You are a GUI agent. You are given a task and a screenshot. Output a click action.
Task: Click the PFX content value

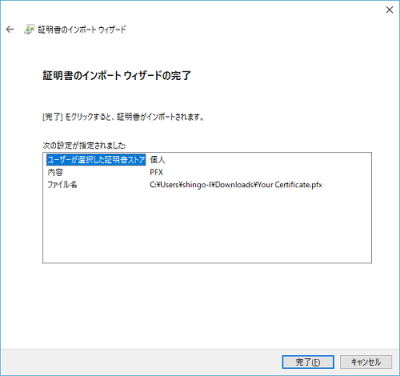[156, 172]
